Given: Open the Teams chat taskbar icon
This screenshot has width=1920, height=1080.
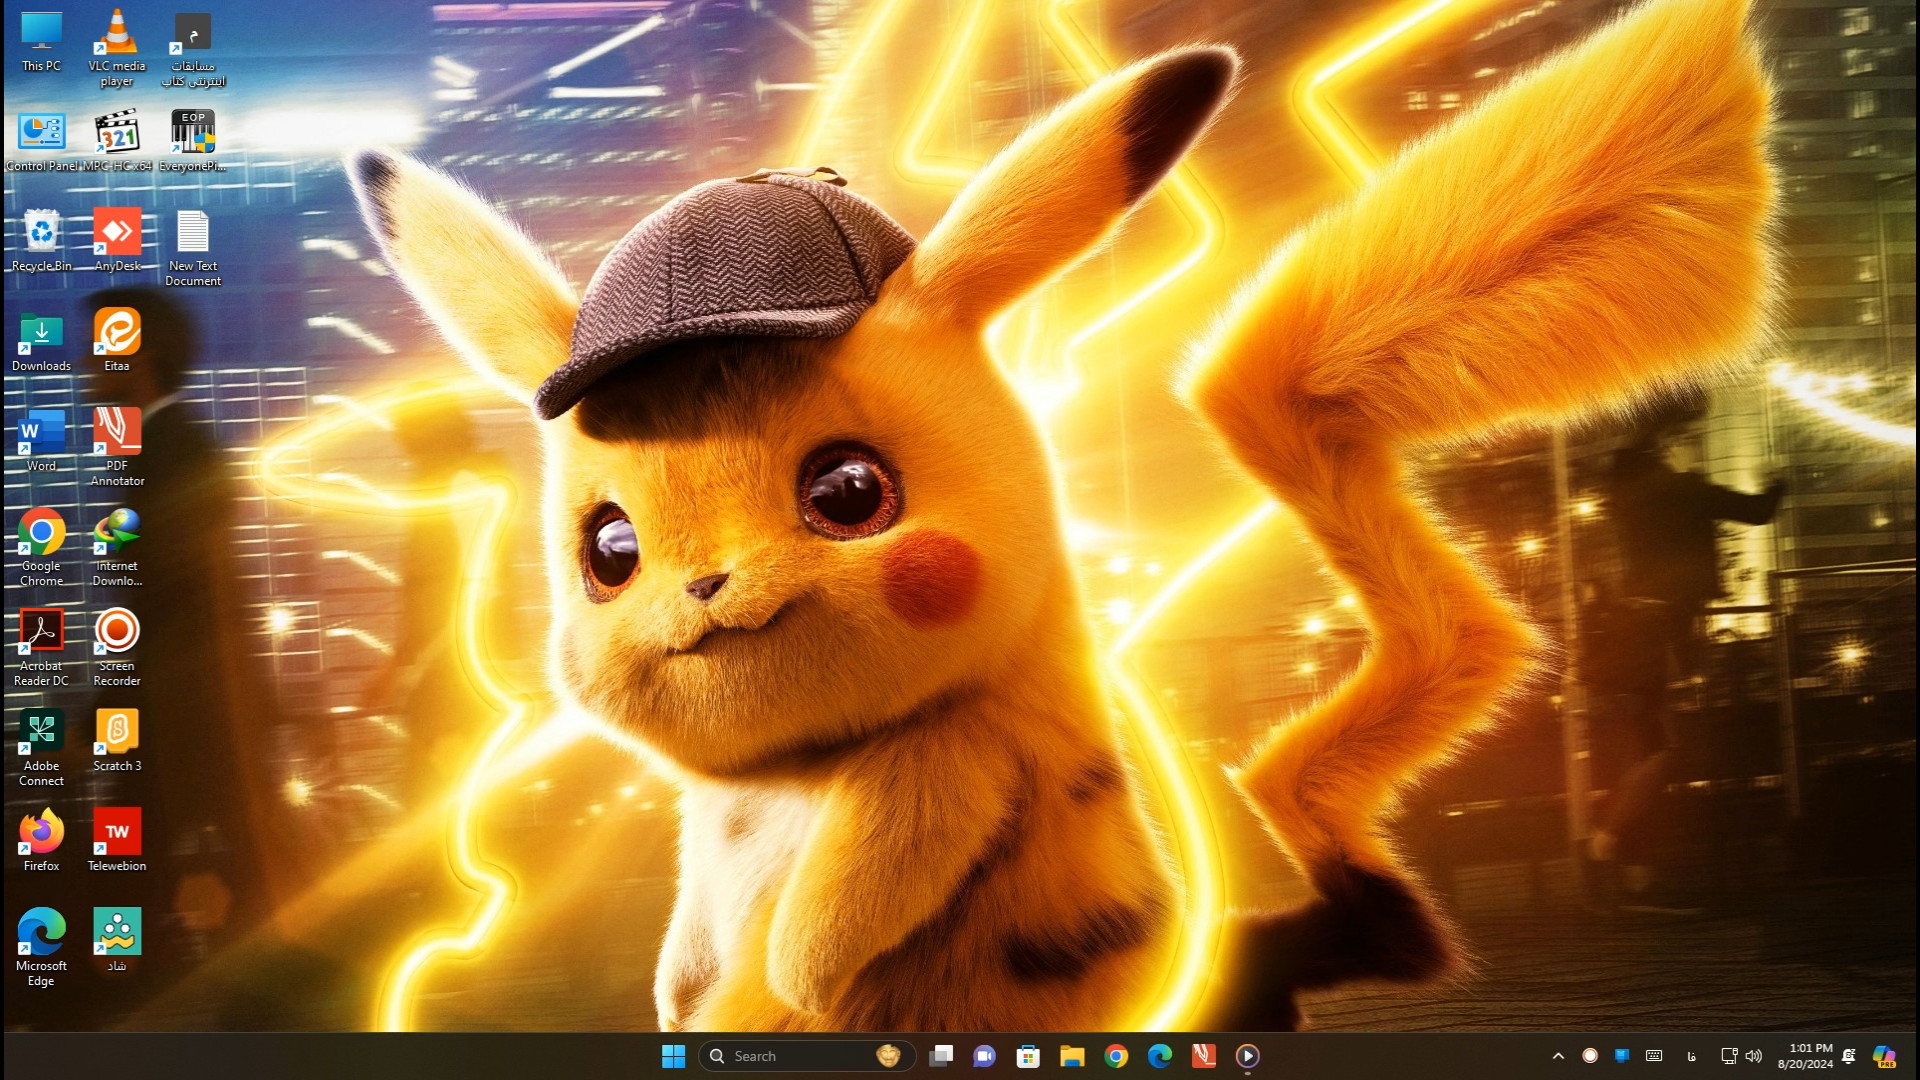Looking at the screenshot, I should tap(984, 1056).
